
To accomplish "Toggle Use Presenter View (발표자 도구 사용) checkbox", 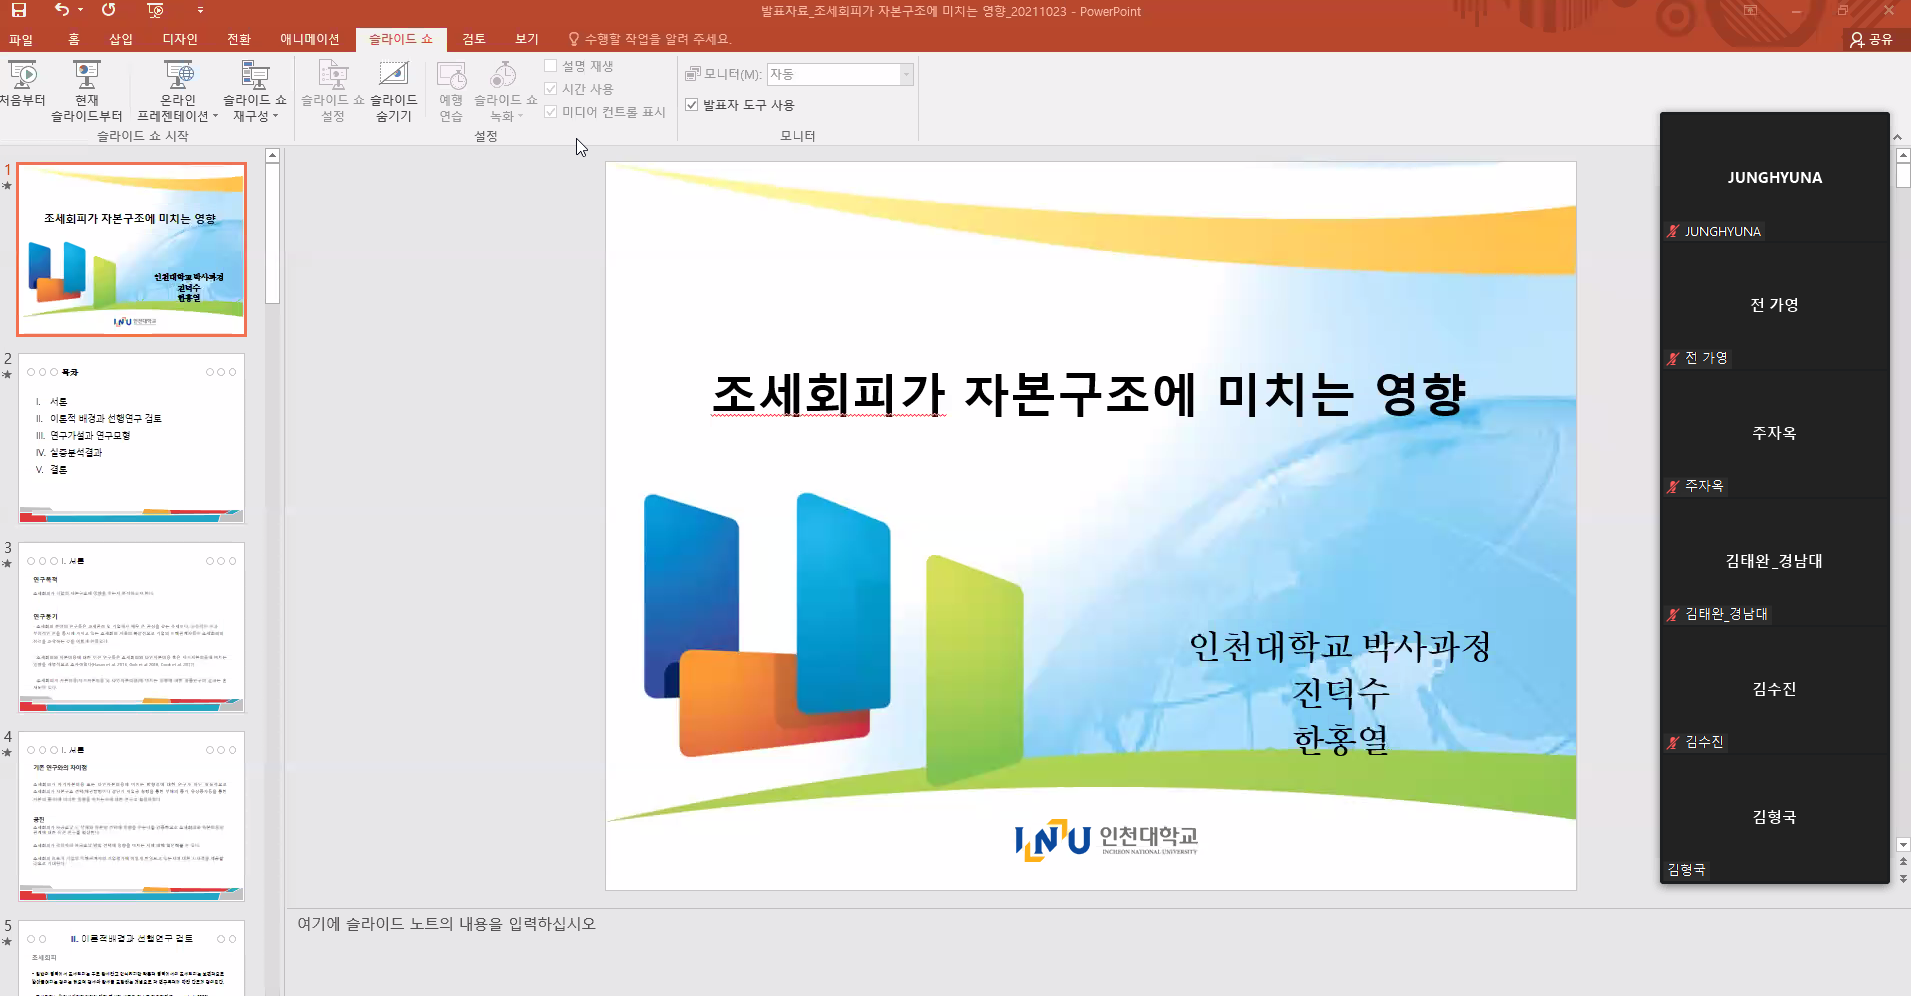I will pyautogui.click(x=691, y=105).
